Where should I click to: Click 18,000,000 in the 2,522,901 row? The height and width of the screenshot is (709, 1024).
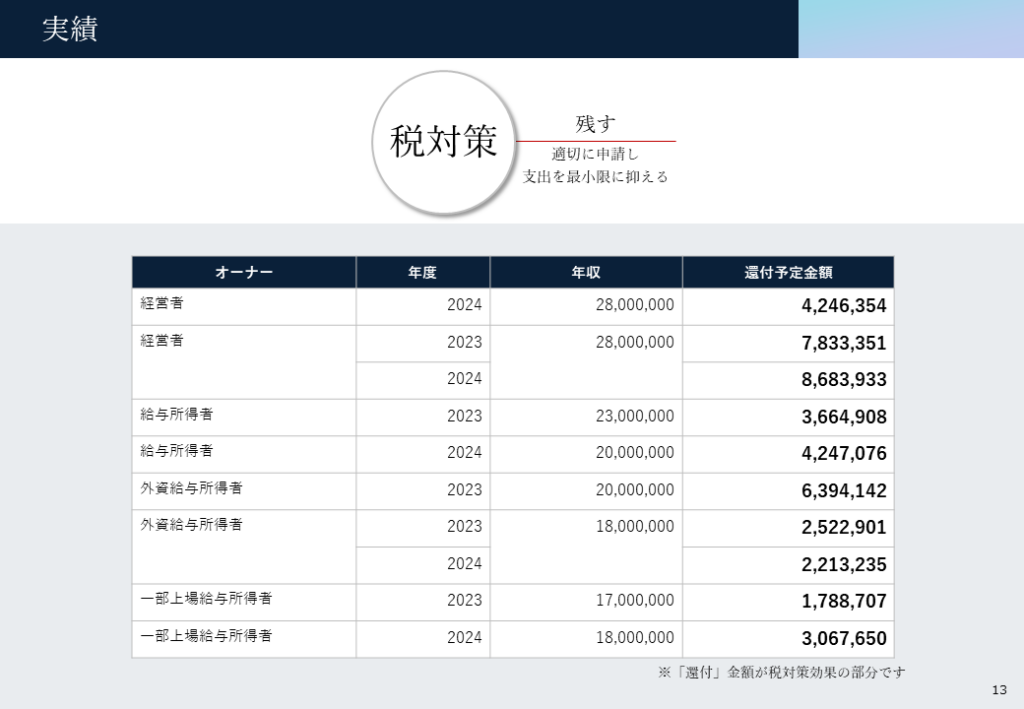[x=635, y=526]
